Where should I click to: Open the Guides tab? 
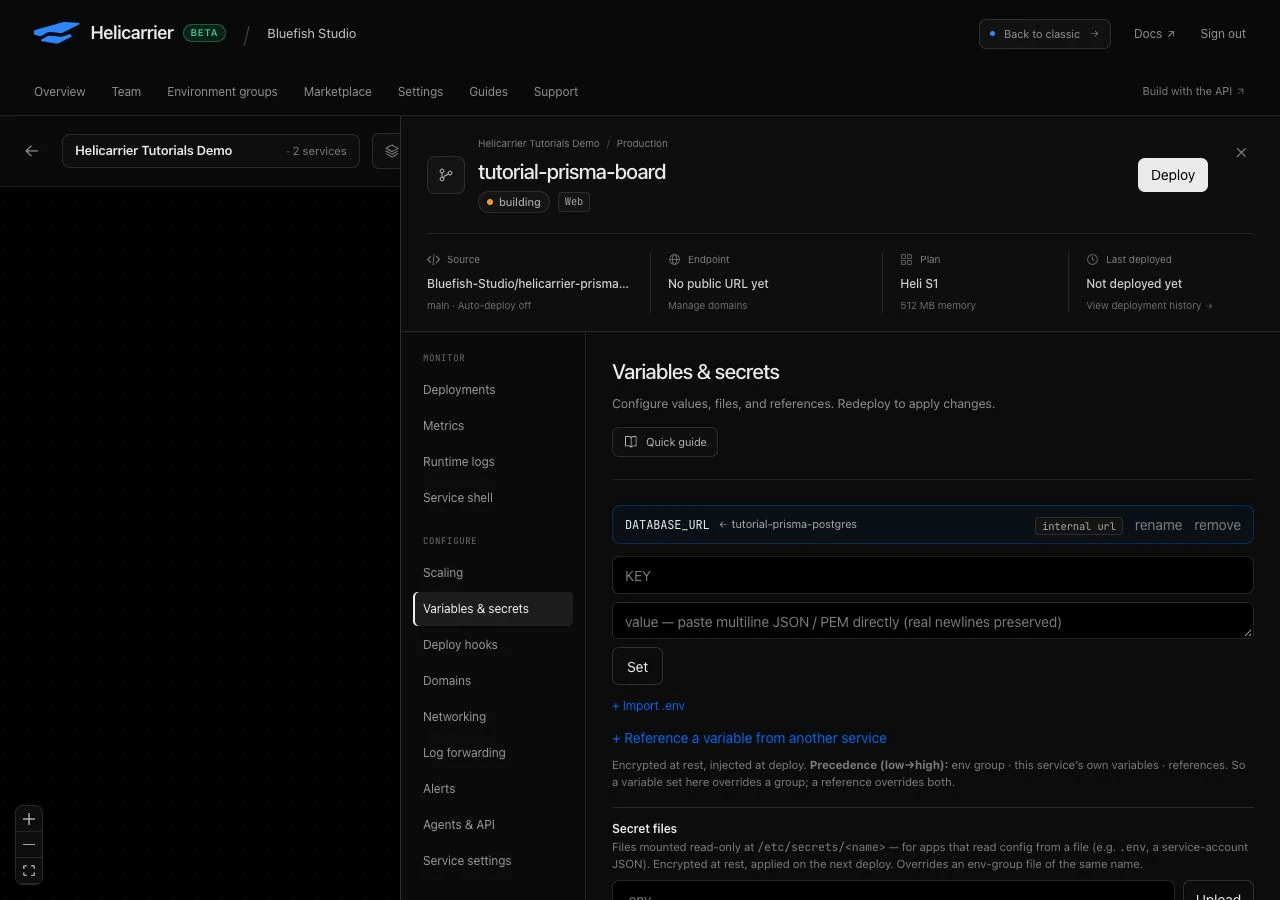click(488, 91)
